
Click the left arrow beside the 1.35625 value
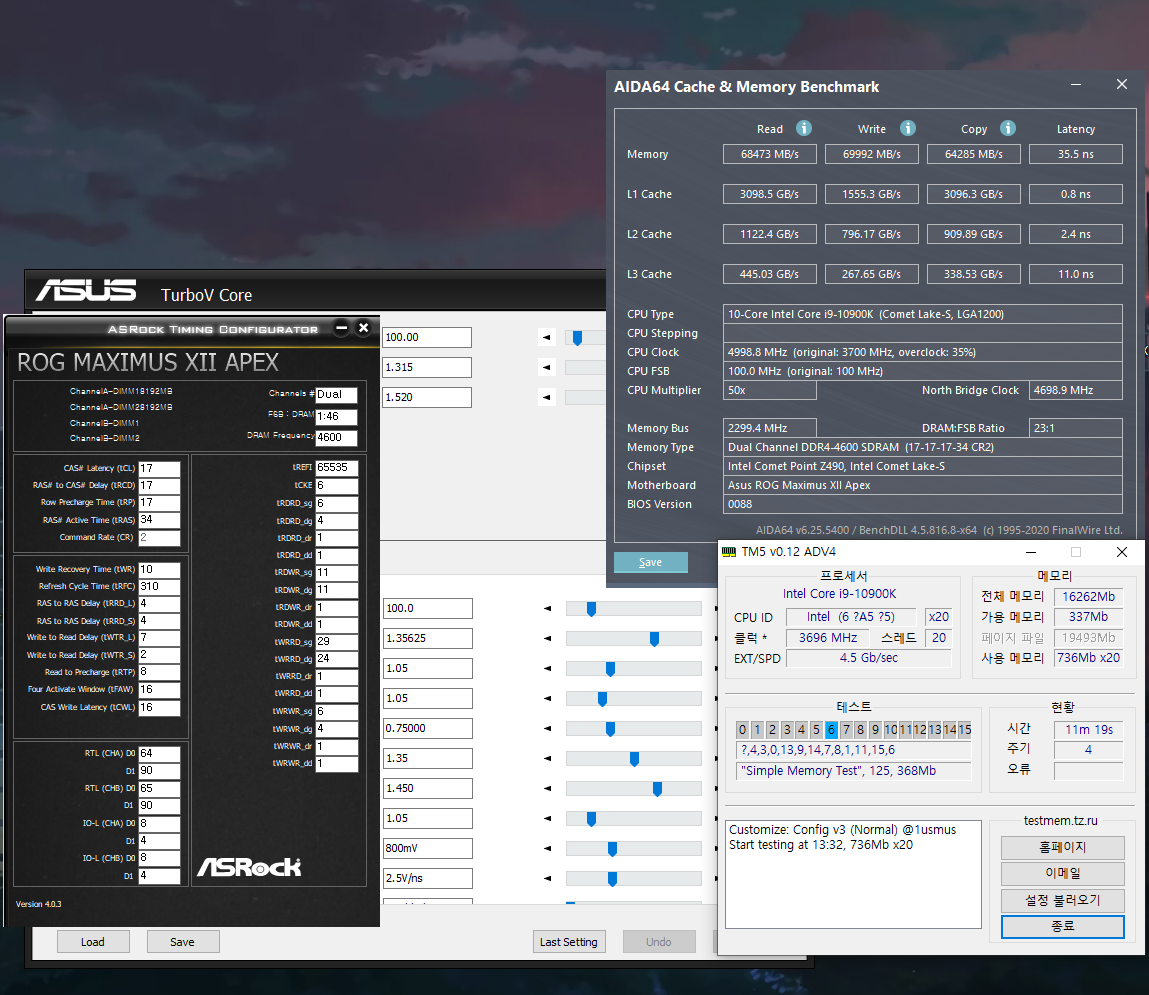pyautogui.click(x=547, y=638)
